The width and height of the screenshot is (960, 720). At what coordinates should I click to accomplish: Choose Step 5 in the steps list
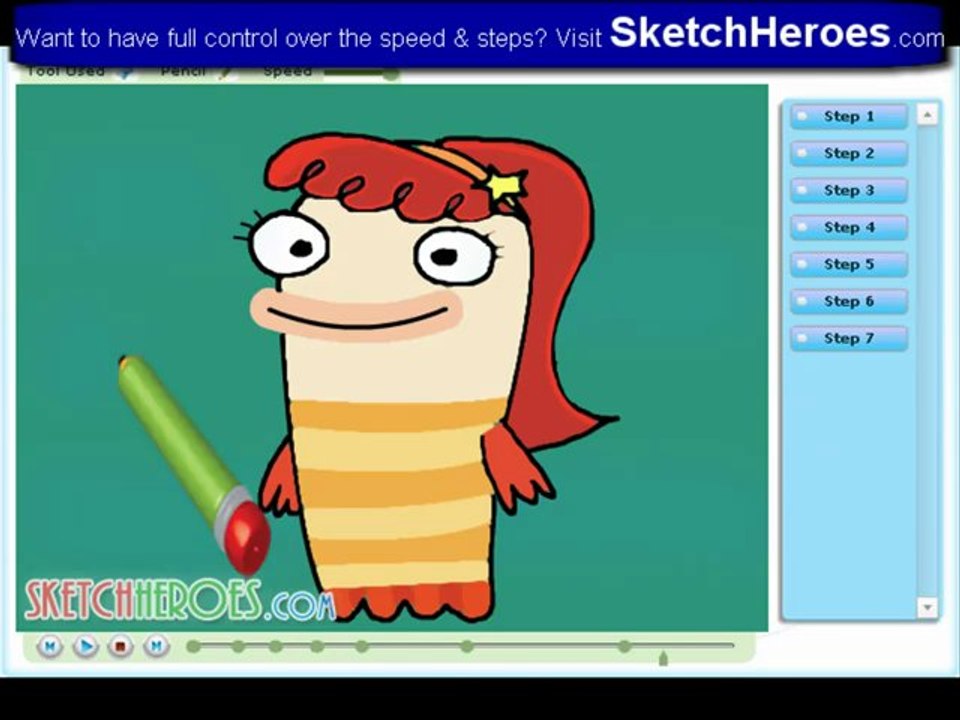pyautogui.click(x=849, y=264)
